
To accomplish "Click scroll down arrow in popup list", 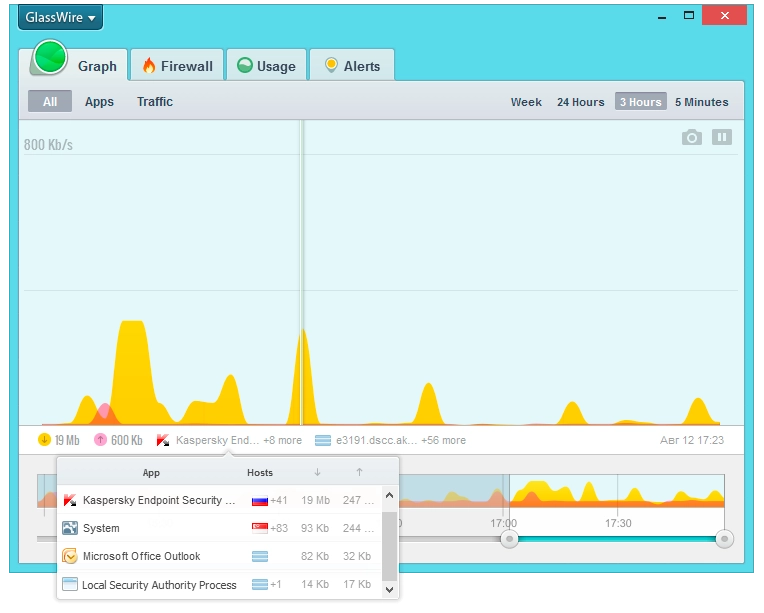I will click(x=389, y=590).
